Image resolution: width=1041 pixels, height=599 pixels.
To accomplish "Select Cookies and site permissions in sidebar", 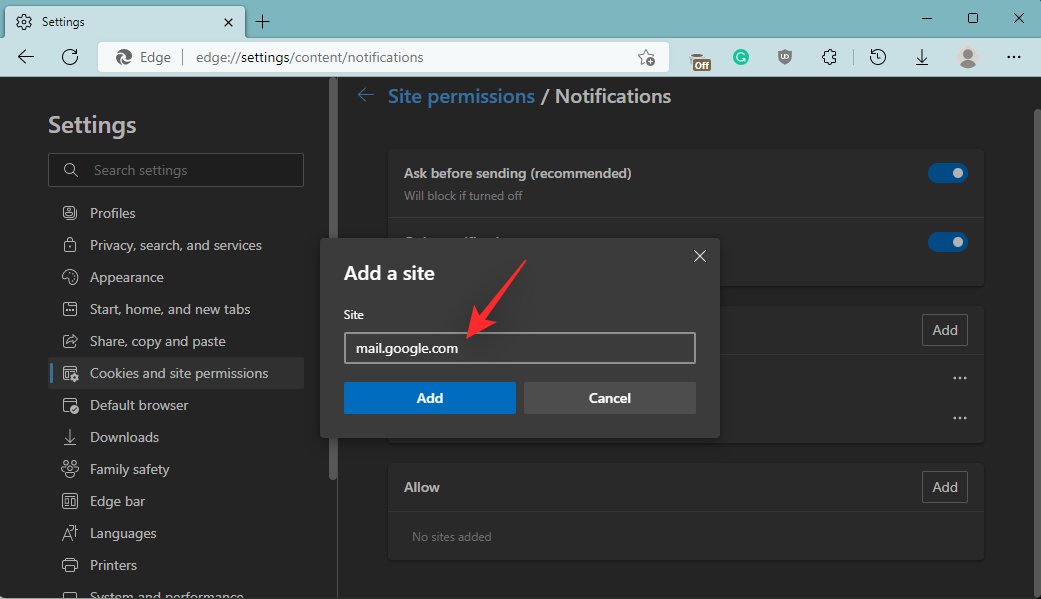I will click(x=178, y=373).
